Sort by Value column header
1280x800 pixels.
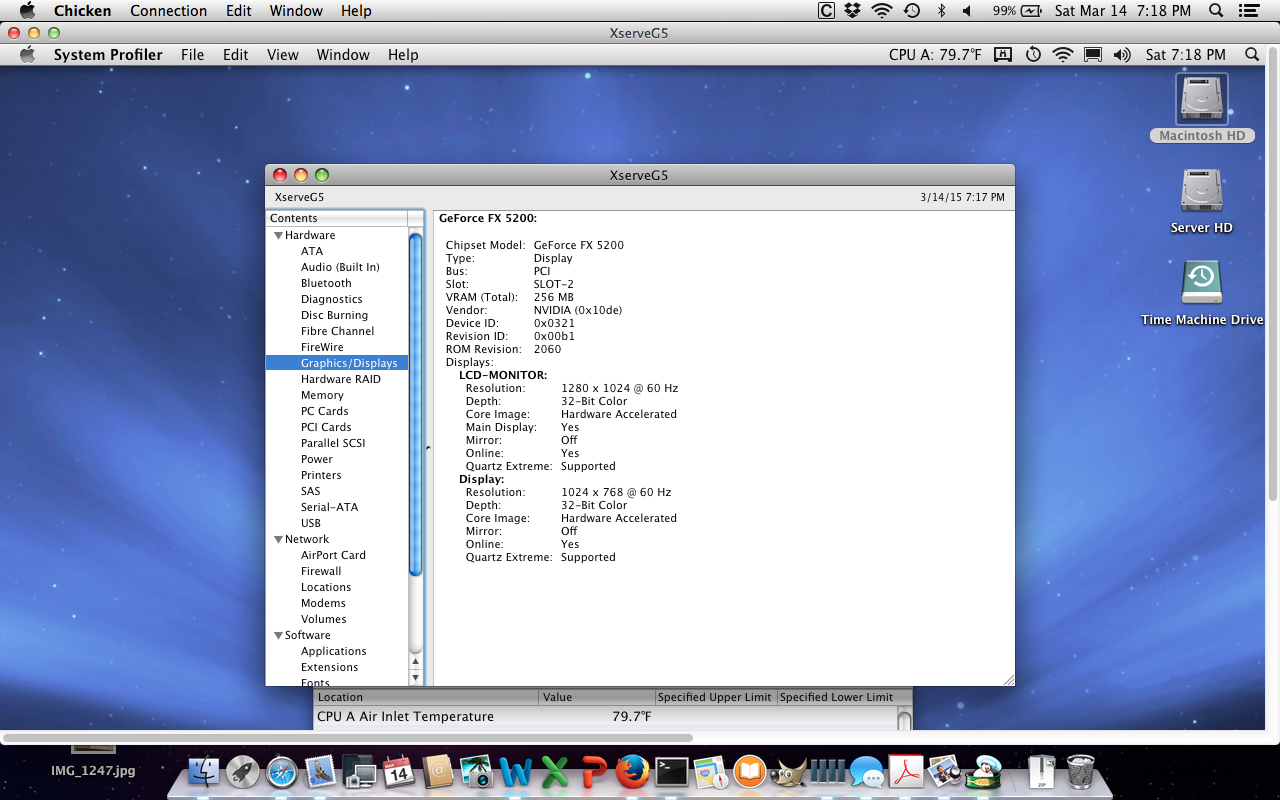click(597, 697)
